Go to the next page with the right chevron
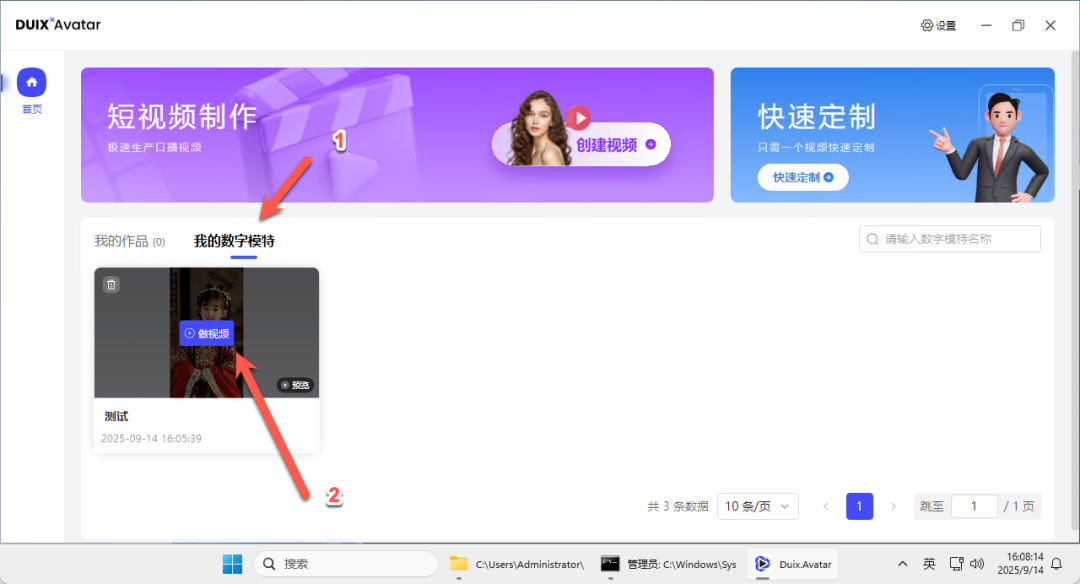The width and height of the screenshot is (1080, 584). [x=893, y=506]
